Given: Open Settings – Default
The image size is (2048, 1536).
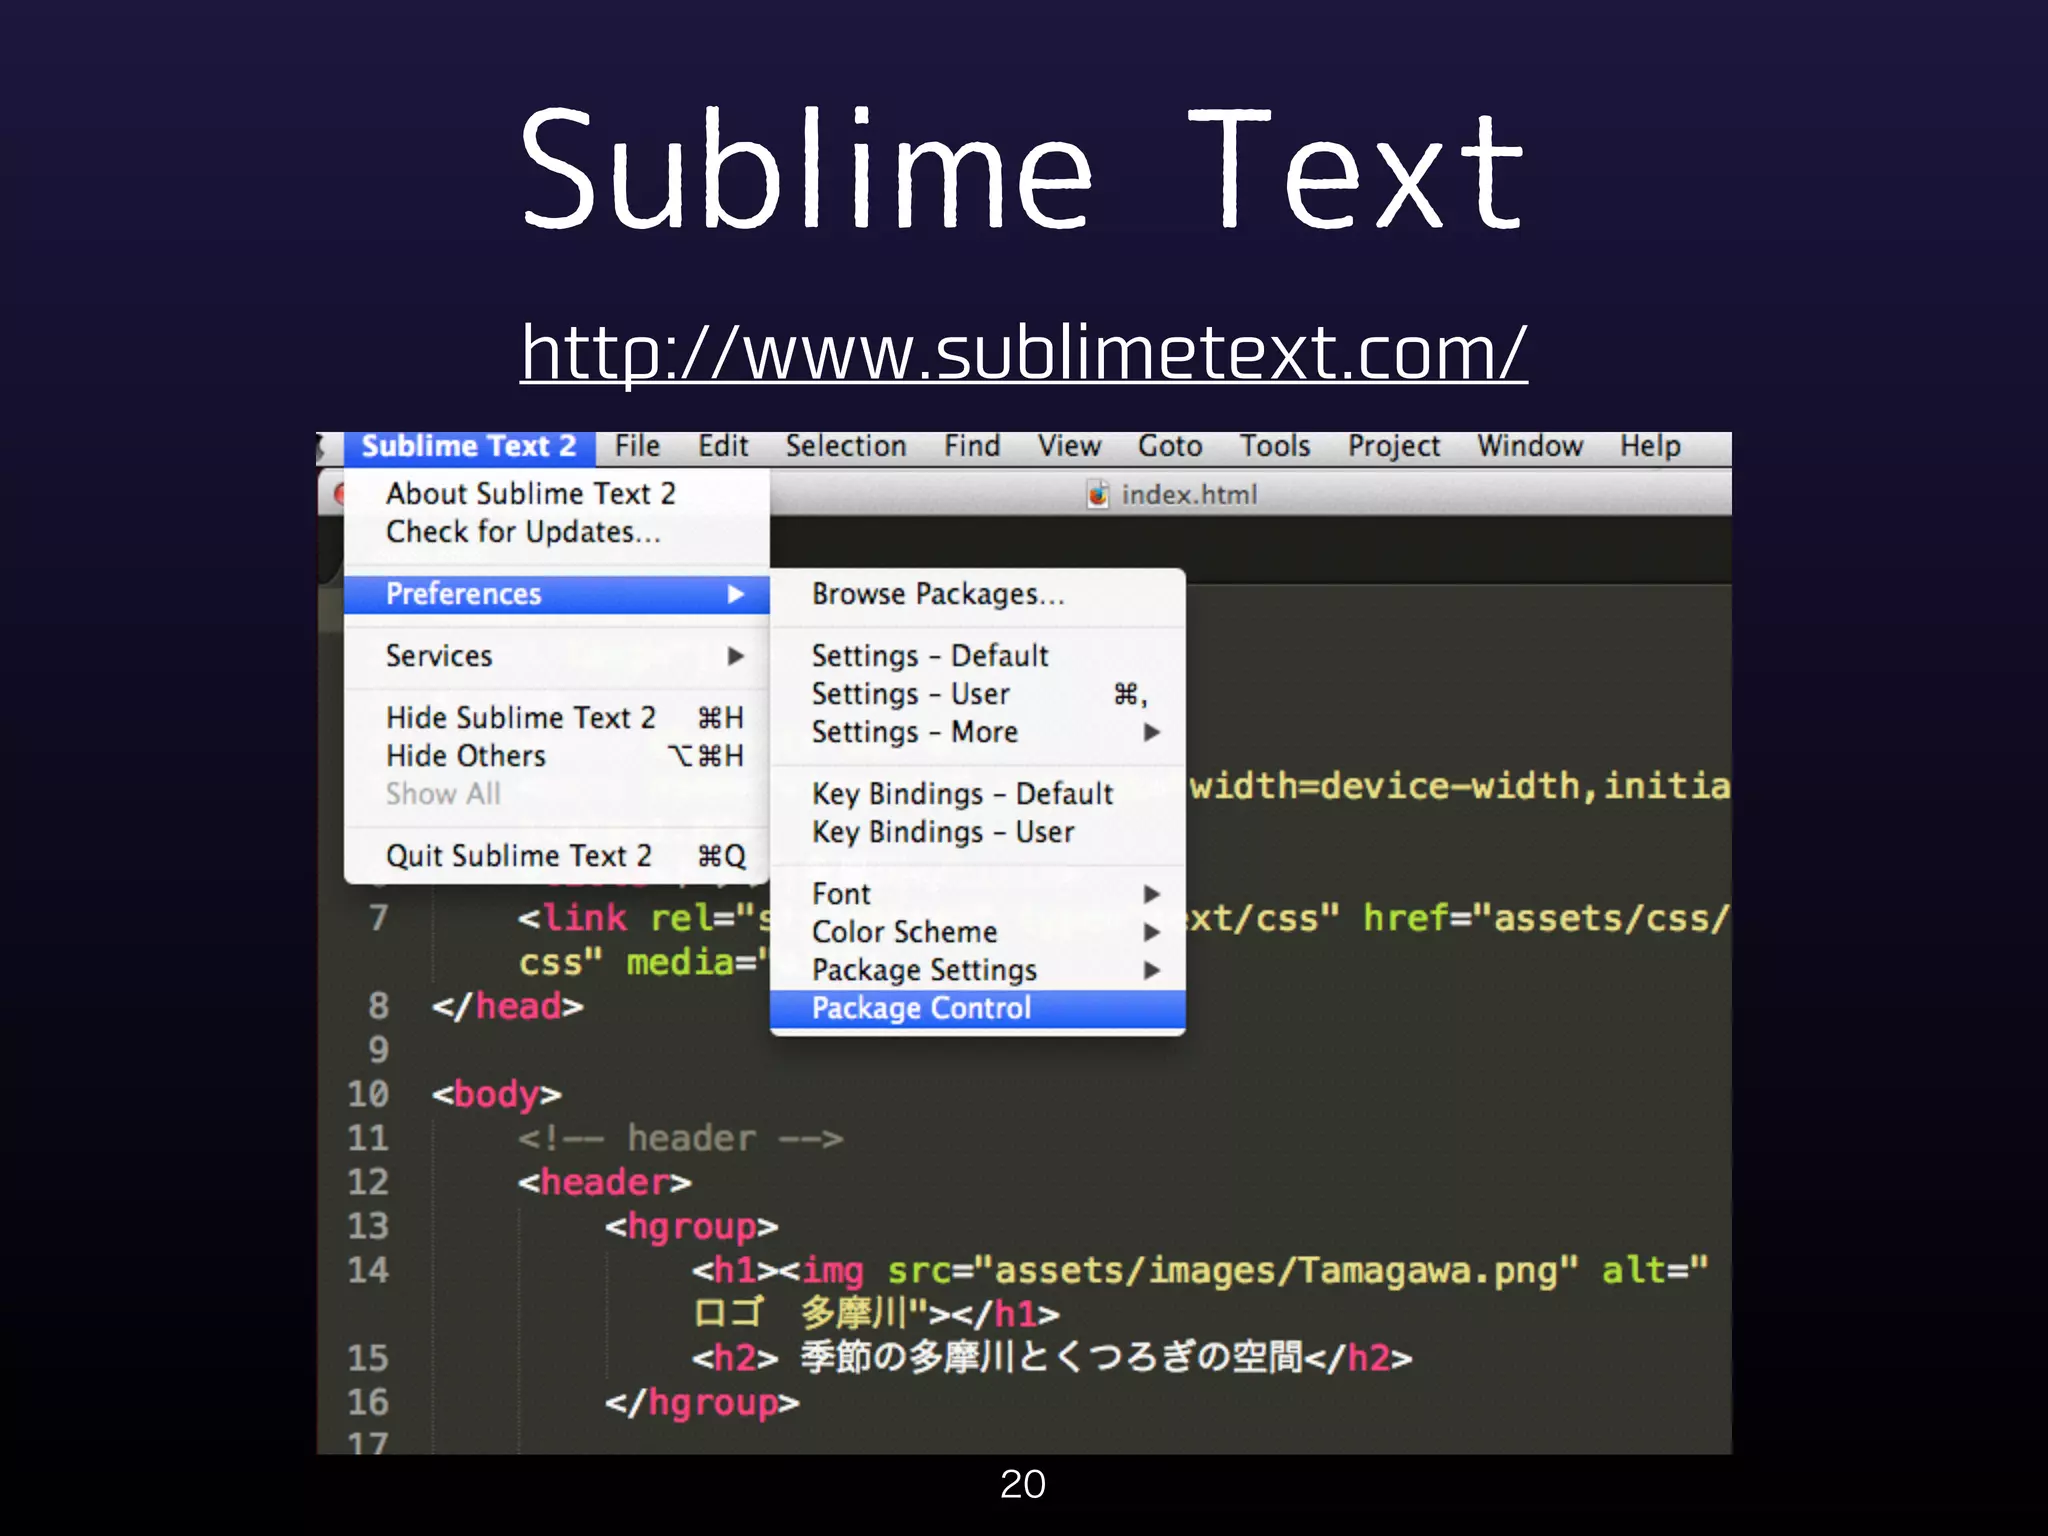Looking at the screenshot, I should [978, 656].
